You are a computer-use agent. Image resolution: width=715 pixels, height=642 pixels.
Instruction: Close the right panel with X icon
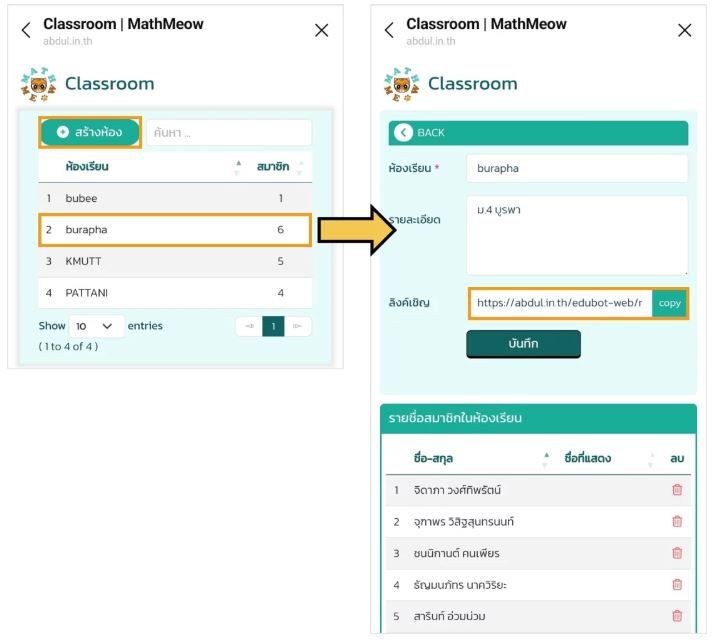pos(684,31)
